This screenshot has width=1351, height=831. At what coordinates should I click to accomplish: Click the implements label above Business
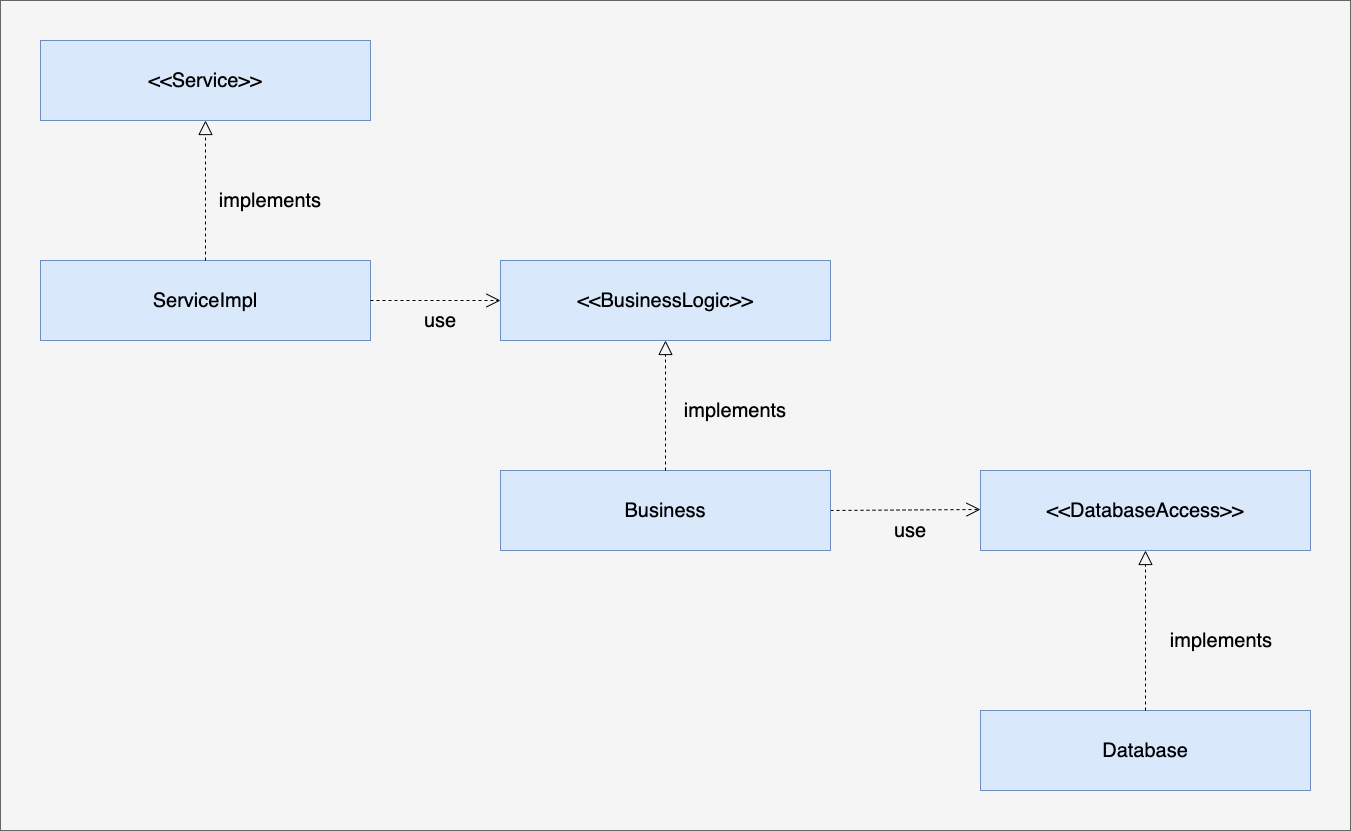734,410
